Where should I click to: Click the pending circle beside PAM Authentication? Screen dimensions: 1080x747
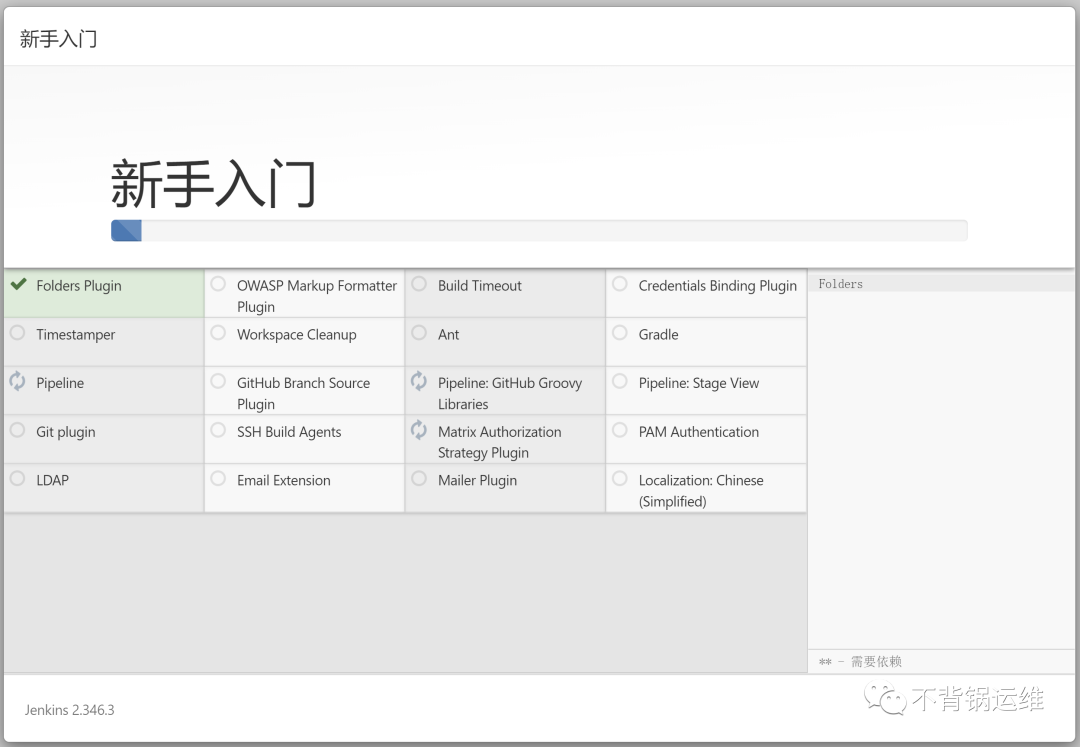[x=620, y=430]
